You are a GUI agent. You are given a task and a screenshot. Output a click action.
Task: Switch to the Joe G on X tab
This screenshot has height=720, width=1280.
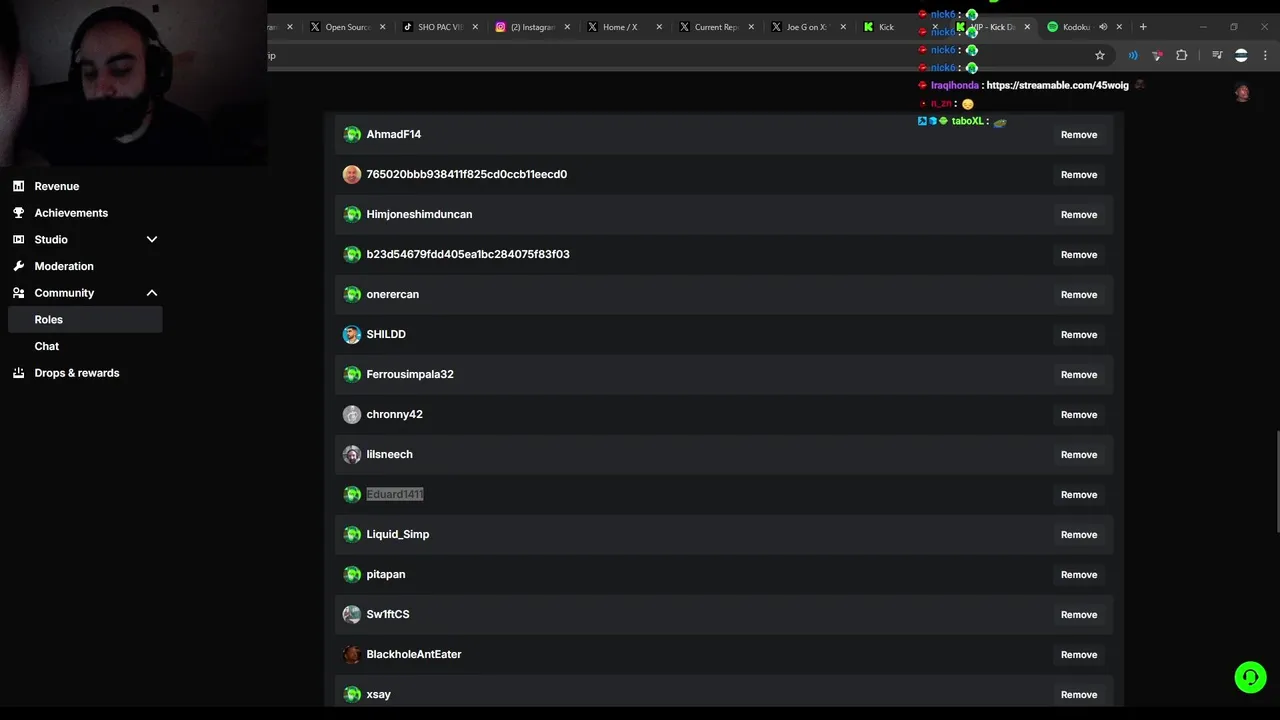click(806, 27)
